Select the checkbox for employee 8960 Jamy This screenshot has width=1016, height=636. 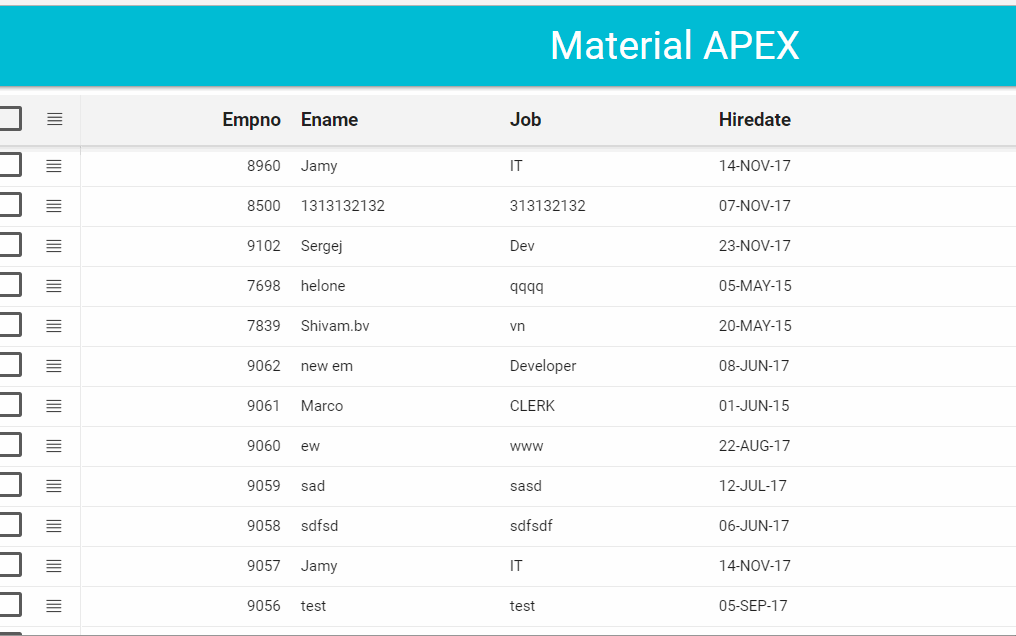coord(8,164)
